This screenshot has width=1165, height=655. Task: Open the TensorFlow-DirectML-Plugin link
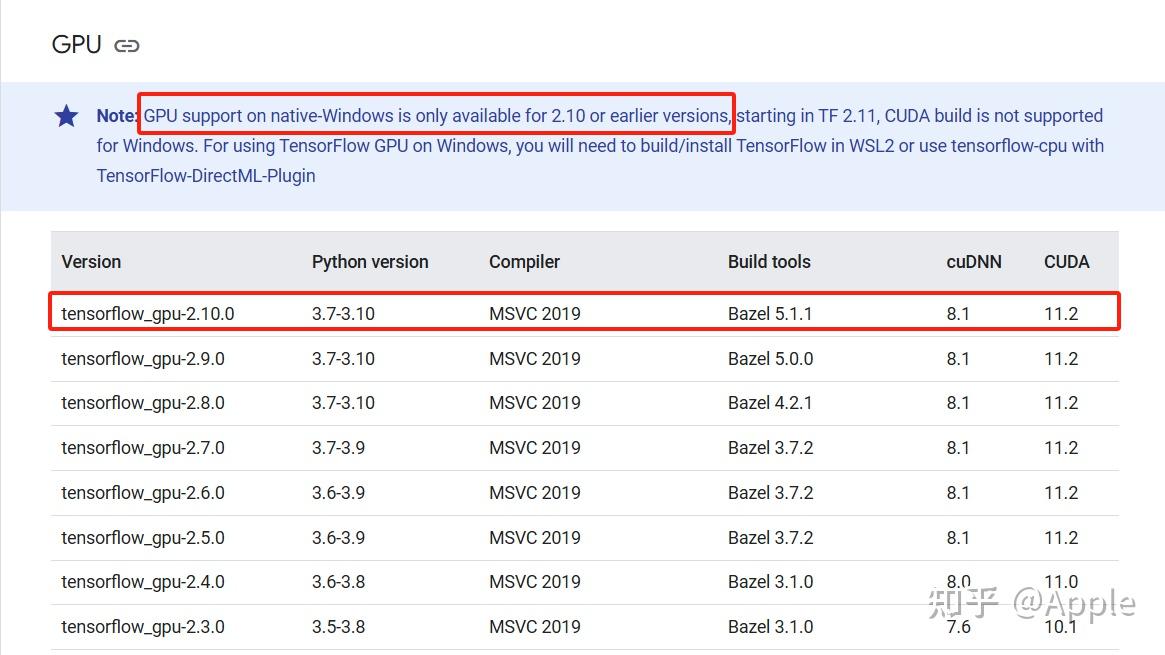coord(205,175)
